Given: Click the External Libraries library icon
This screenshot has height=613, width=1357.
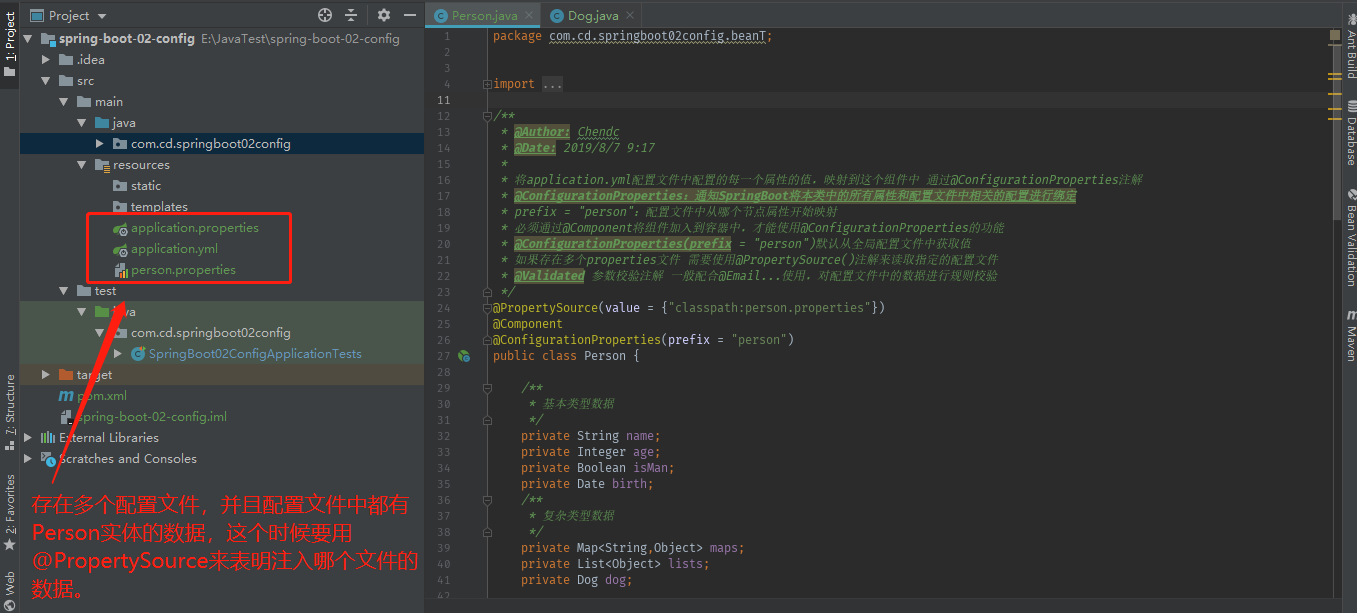Looking at the screenshot, I should 48,438.
